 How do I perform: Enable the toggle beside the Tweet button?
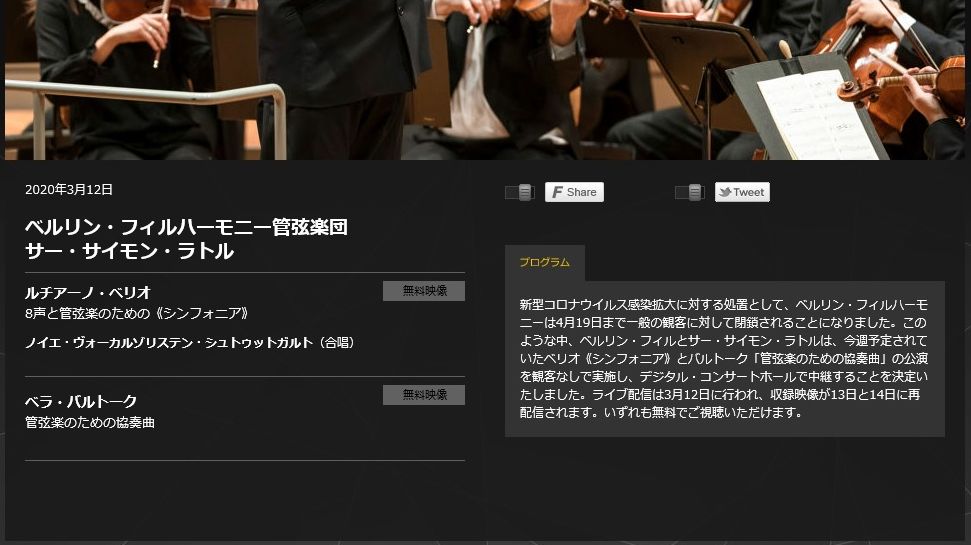(x=689, y=192)
